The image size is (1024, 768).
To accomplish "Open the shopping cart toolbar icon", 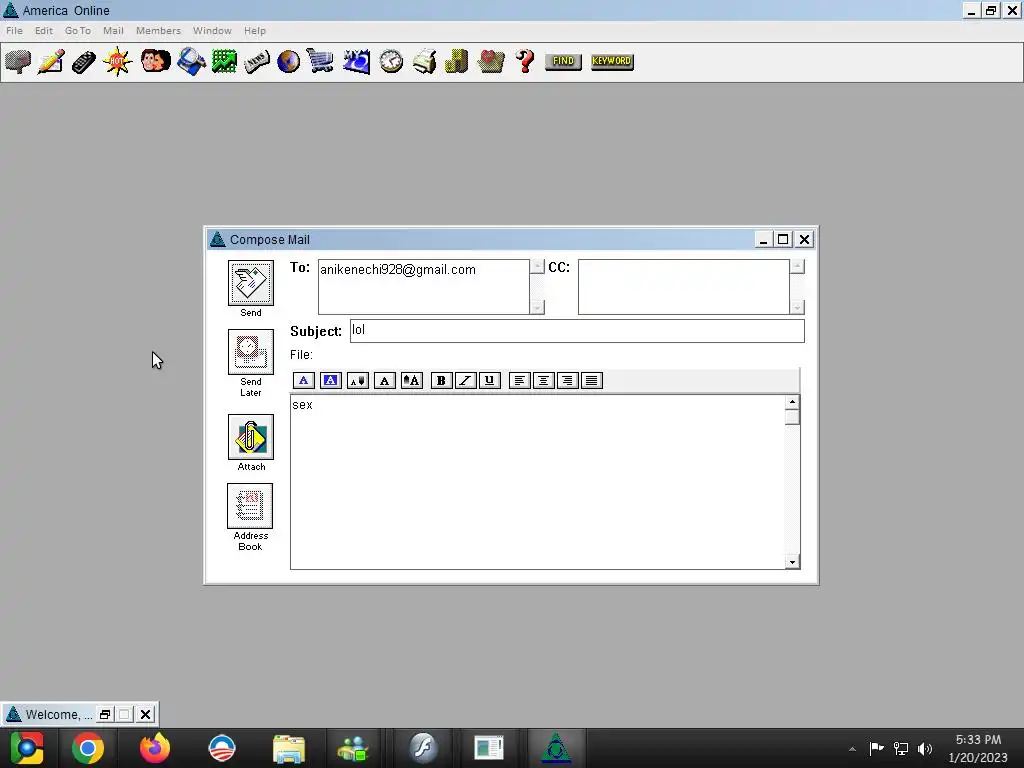I will [320, 62].
